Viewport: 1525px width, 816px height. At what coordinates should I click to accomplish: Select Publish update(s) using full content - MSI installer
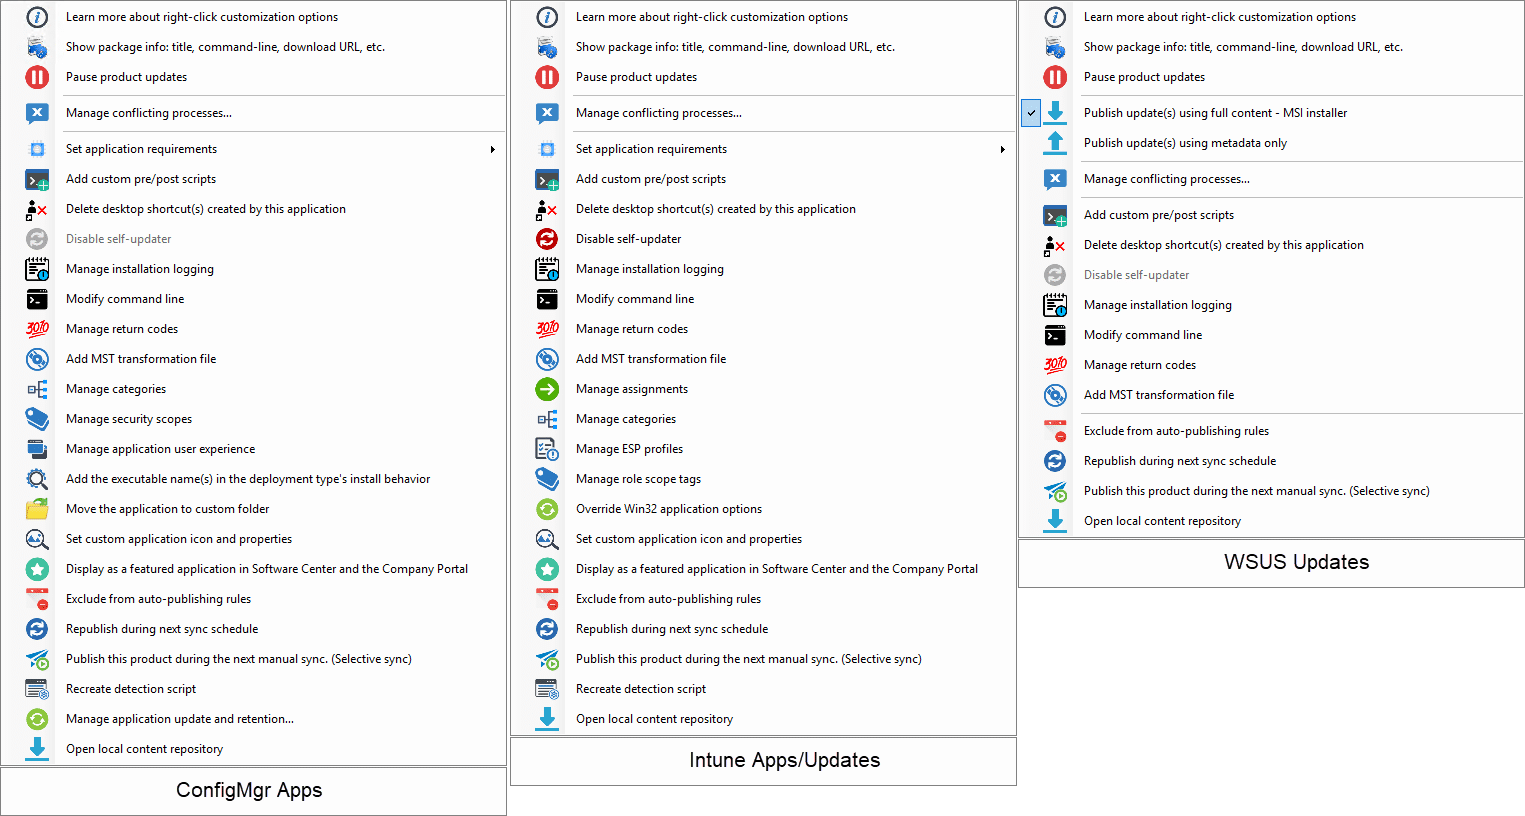(x=1215, y=113)
